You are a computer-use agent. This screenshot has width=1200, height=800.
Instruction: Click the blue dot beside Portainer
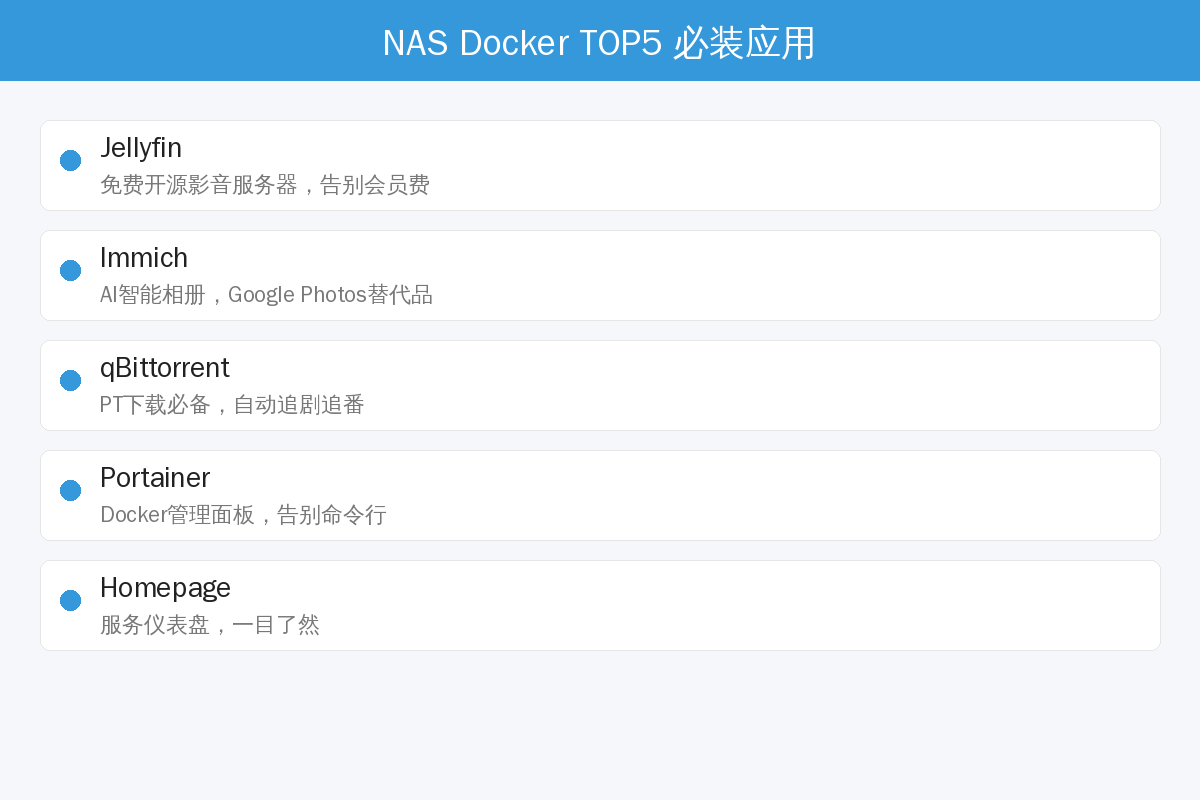(x=70, y=490)
